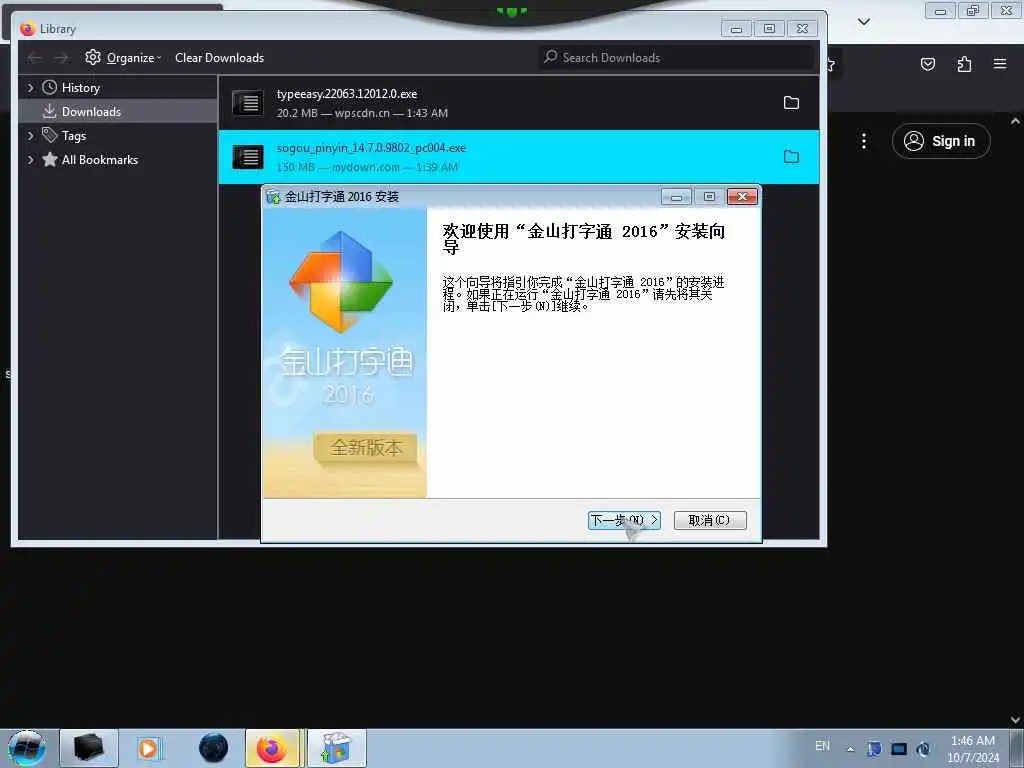Click the Library forward arrow
This screenshot has height=768, width=1024.
coord(61,57)
